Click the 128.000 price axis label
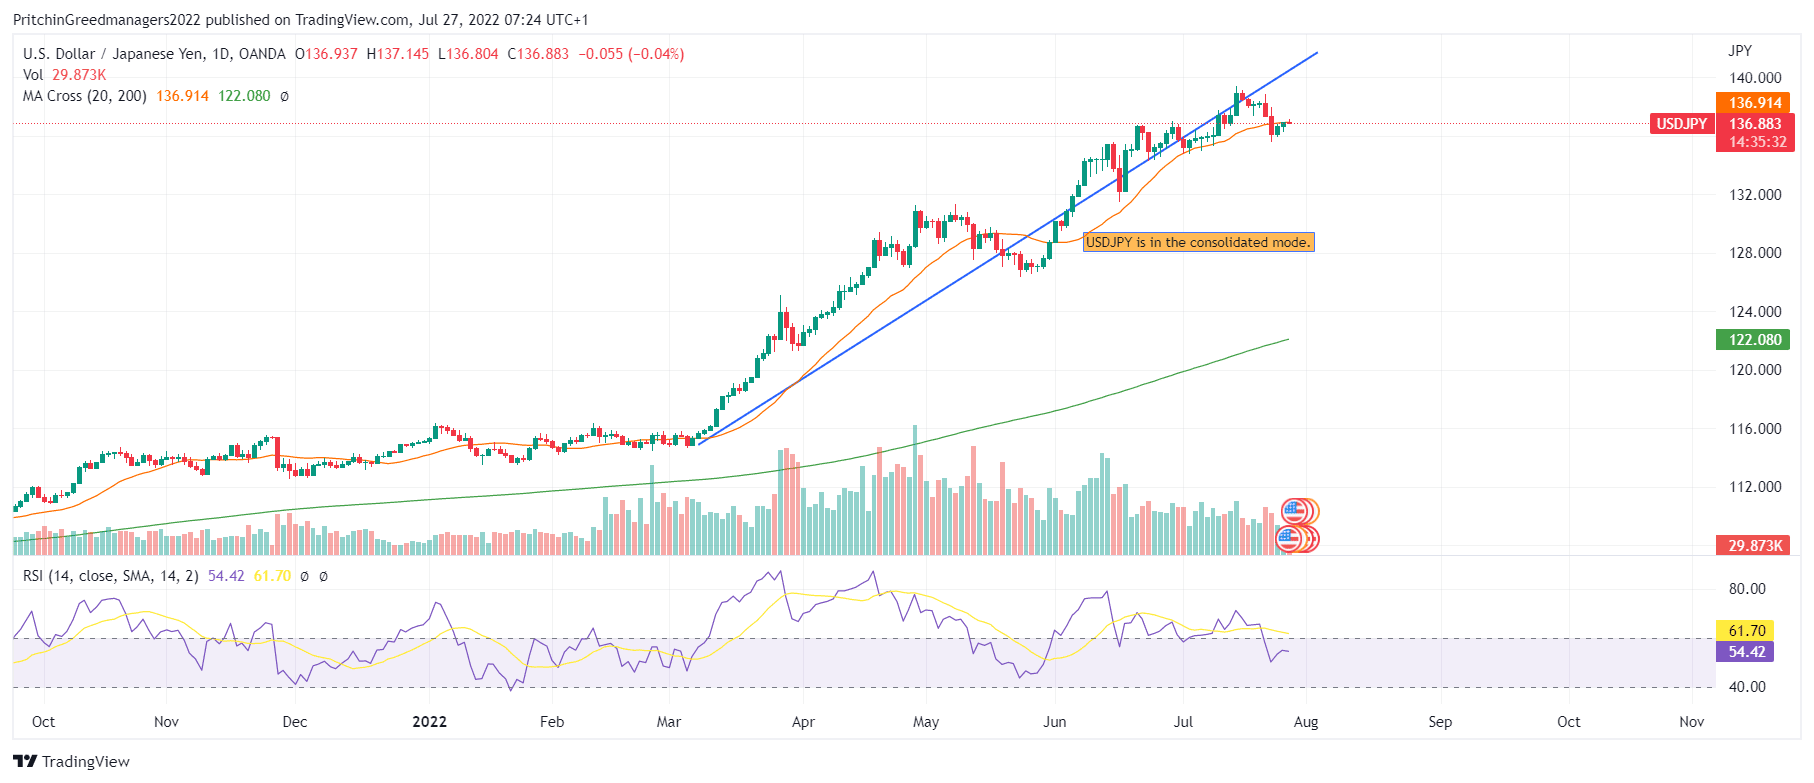The height and width of the screenshot is (783, 1814). tap(1755, 253)
